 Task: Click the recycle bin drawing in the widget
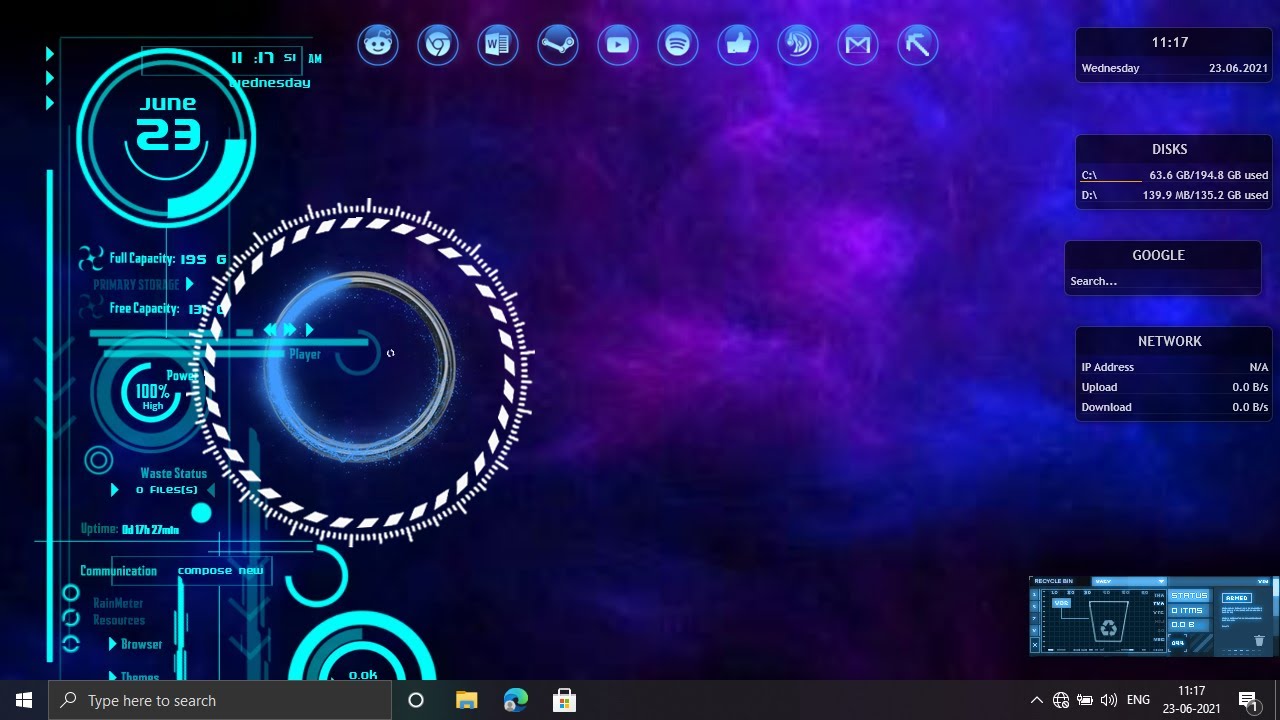[x=1108, y=621]
